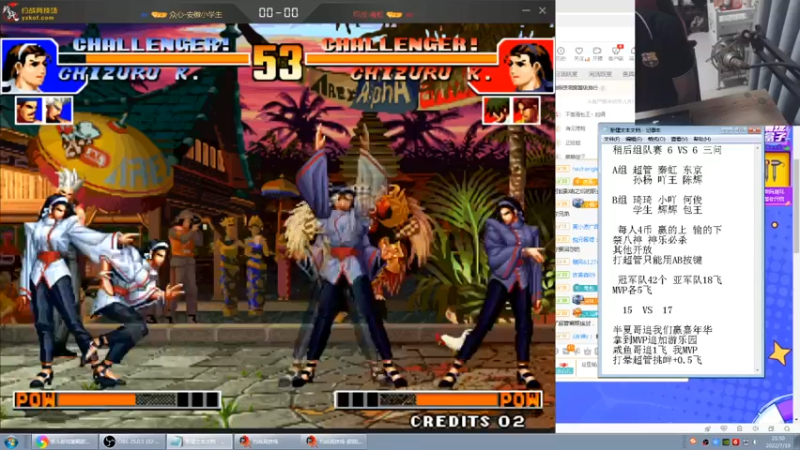Click the yzkof.com platform logo

[31, 12]
